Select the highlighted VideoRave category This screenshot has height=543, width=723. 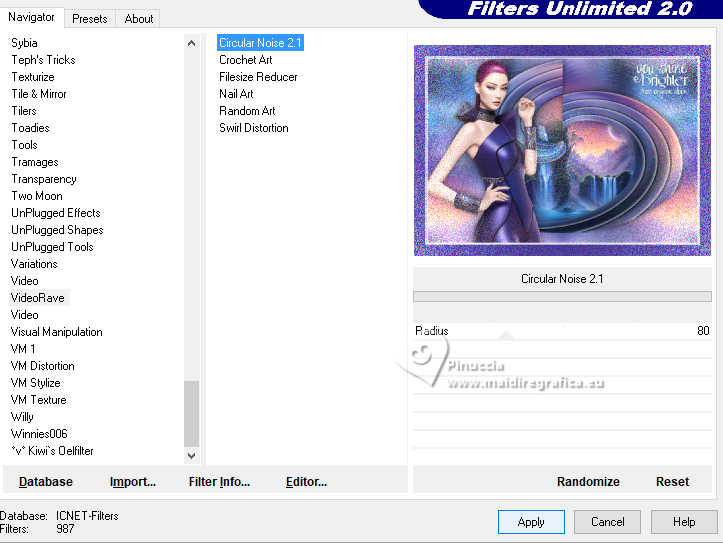(38, 298)
